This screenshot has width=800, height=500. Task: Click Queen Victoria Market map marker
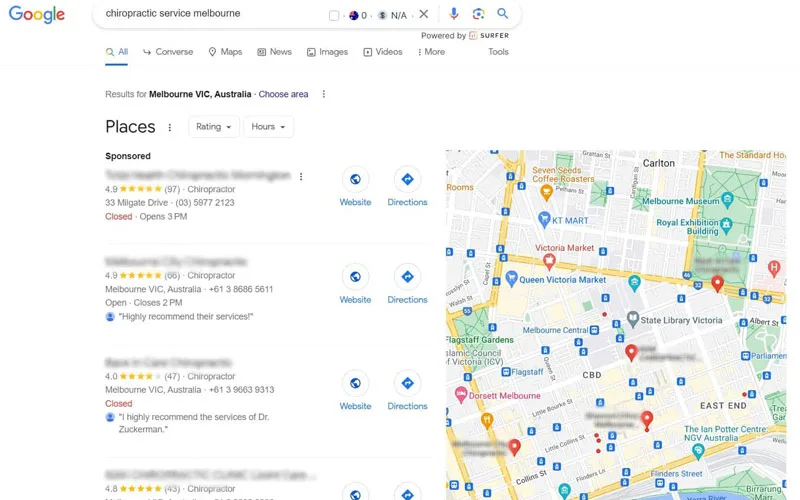[x=511, y=279]
